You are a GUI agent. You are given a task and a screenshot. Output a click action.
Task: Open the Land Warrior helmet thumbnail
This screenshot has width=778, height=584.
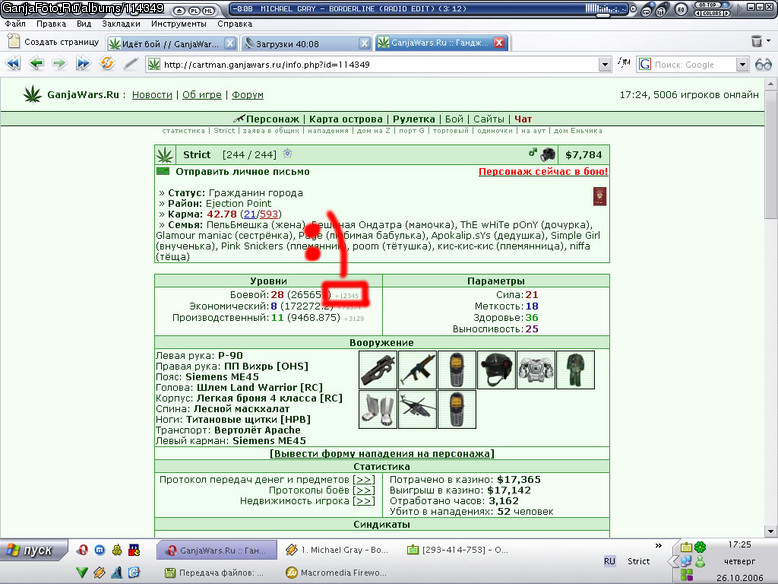pyautogui.click(x=496, y=369)
